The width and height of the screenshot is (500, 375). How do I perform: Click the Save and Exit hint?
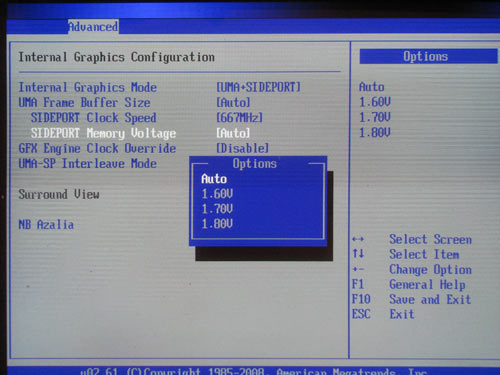coord(430,299)
